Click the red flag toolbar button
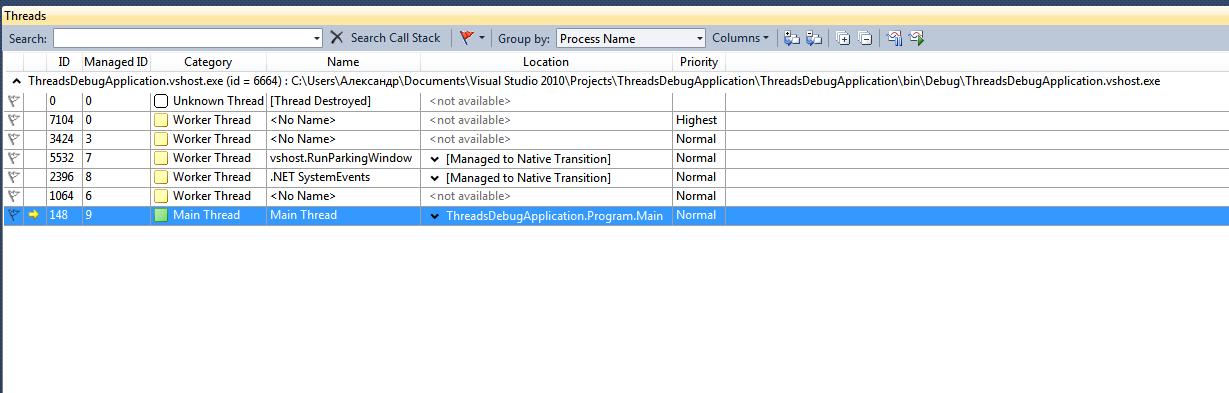1229x393 pixels. 466,38
